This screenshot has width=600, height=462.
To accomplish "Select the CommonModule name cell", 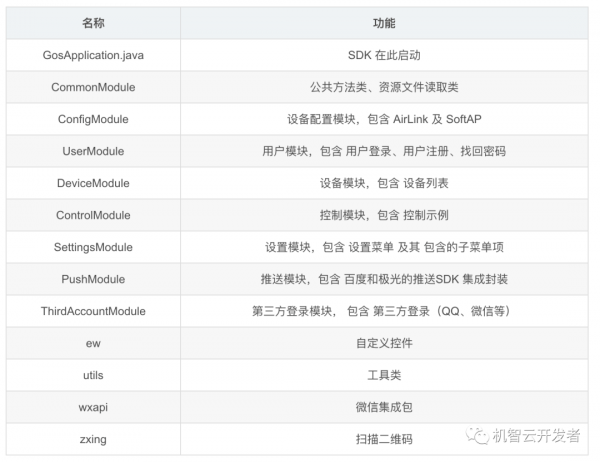I will coord(93,87).
